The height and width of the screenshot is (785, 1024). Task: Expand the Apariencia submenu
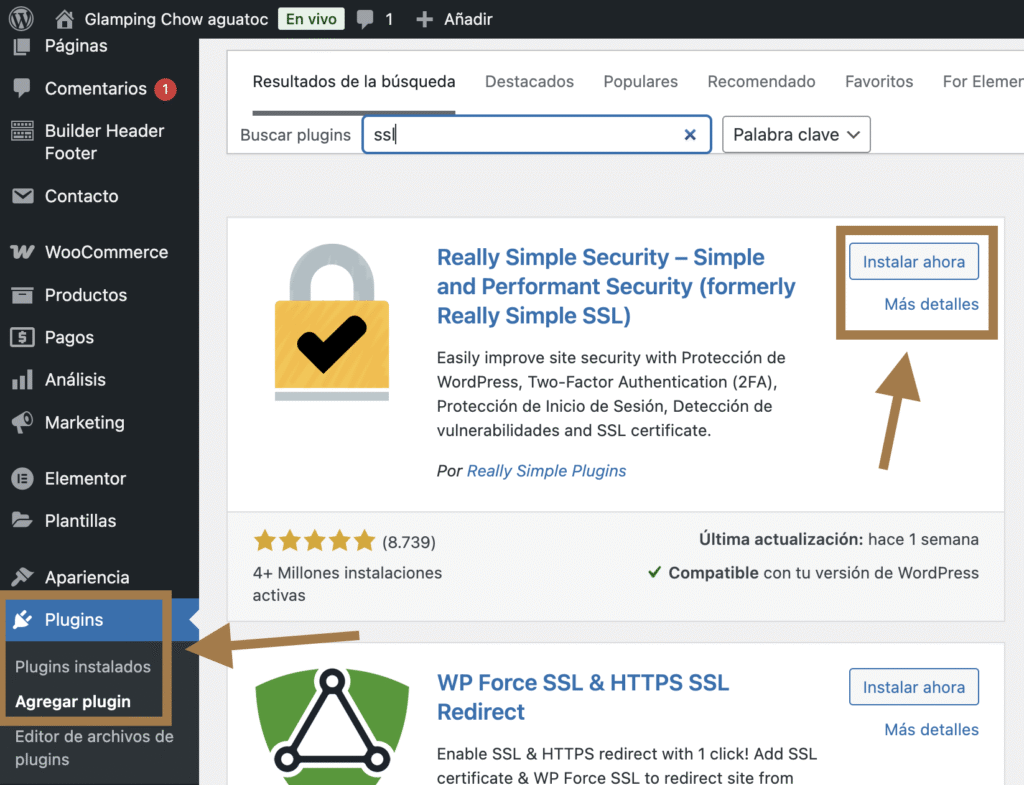tap(90, 577)
